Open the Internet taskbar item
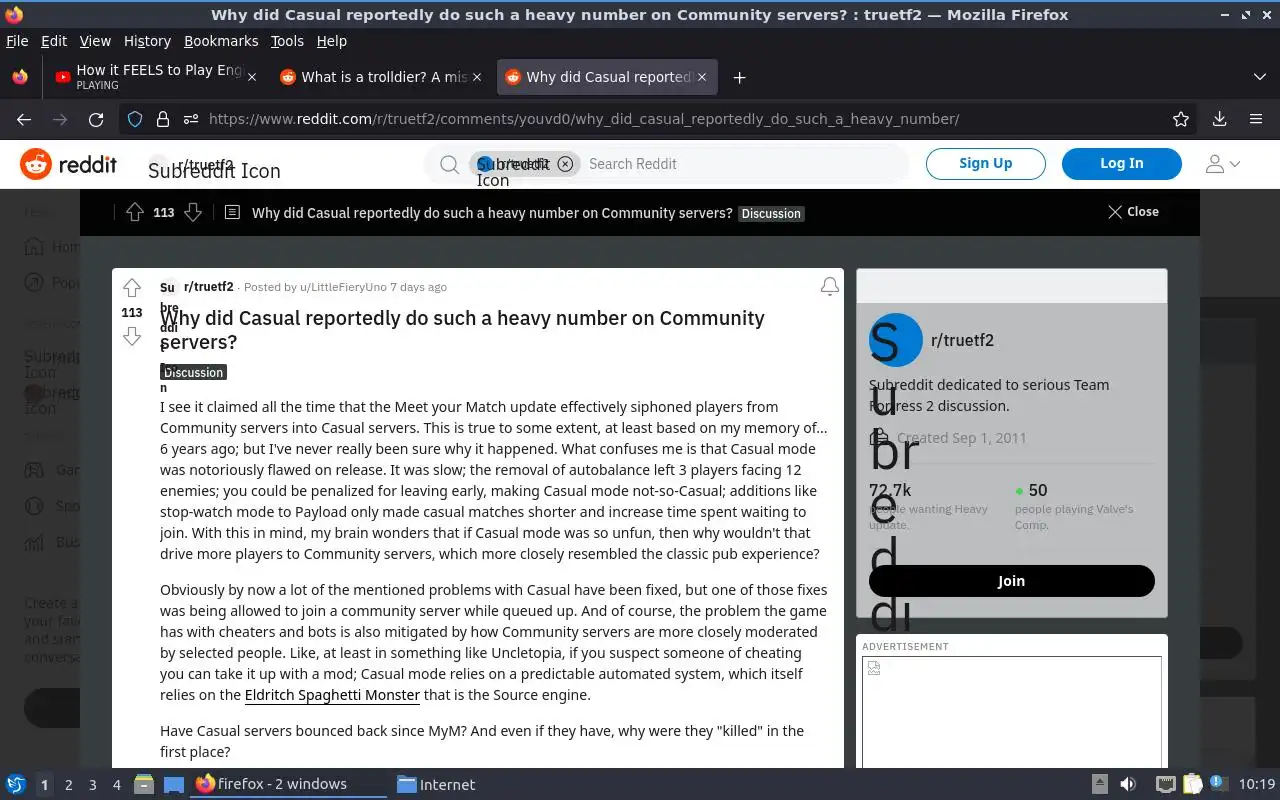The width and height of the screenshot is (1280, 800). [x=437, y=785]
